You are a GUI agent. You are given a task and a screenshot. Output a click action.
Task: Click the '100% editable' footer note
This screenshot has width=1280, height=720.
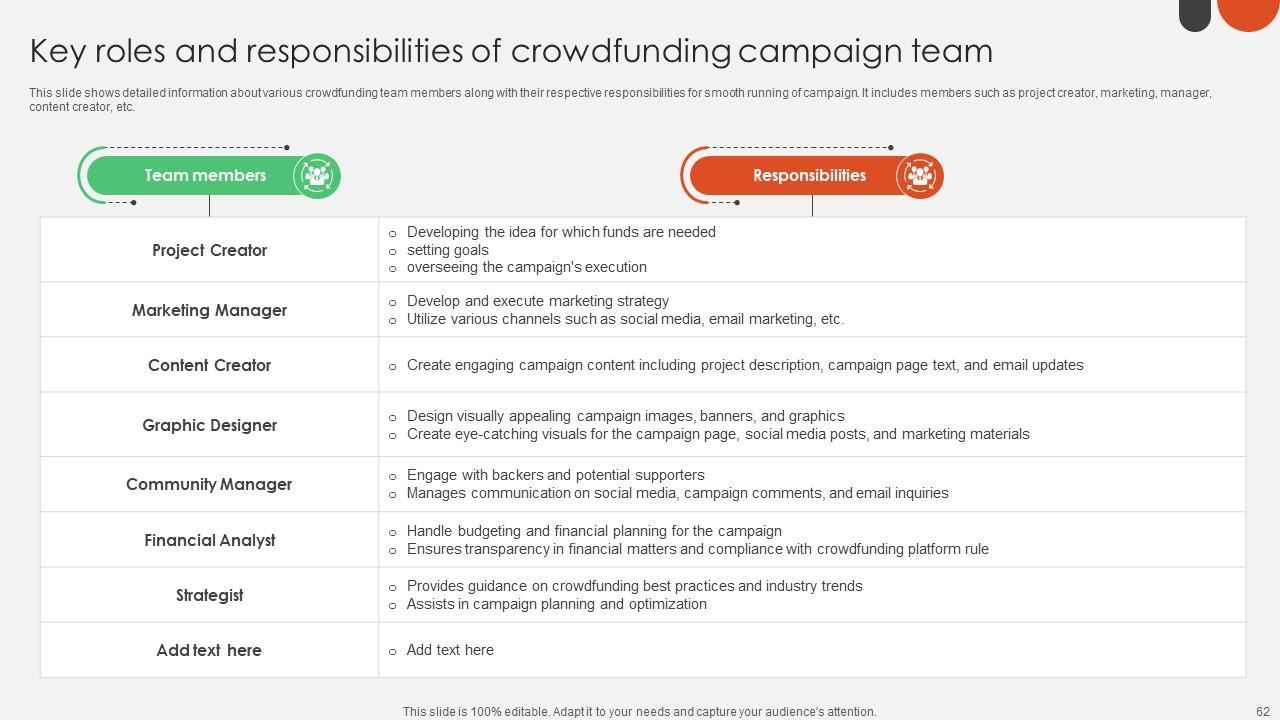pos(639,712)
